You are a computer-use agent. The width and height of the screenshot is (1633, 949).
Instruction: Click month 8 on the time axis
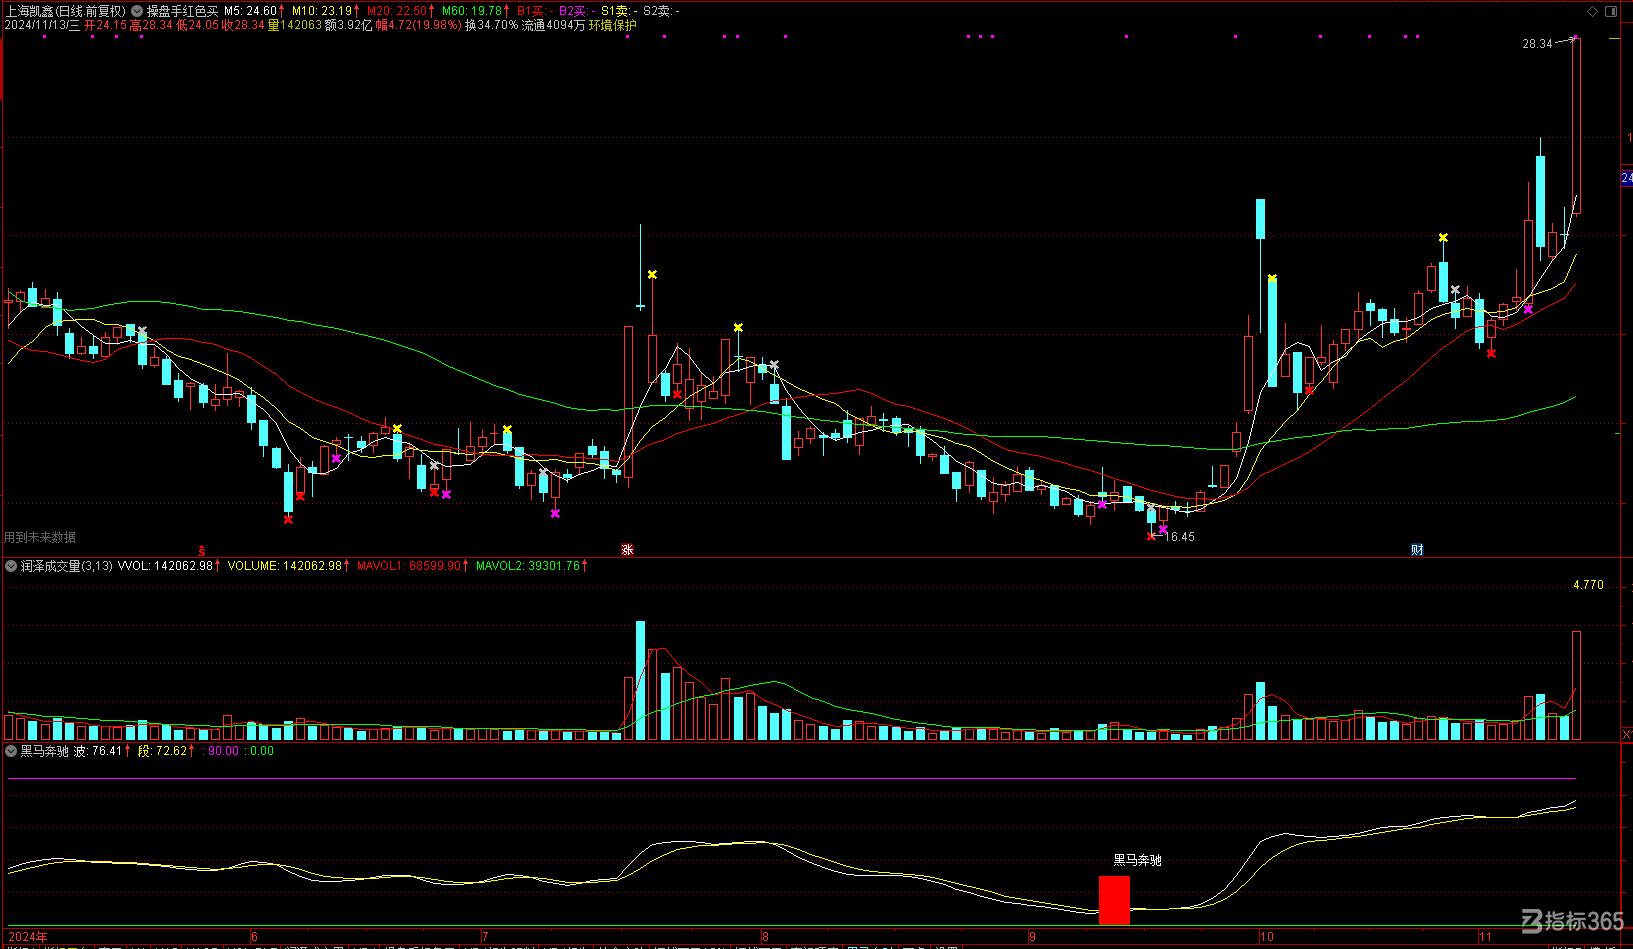click(766, 937)
